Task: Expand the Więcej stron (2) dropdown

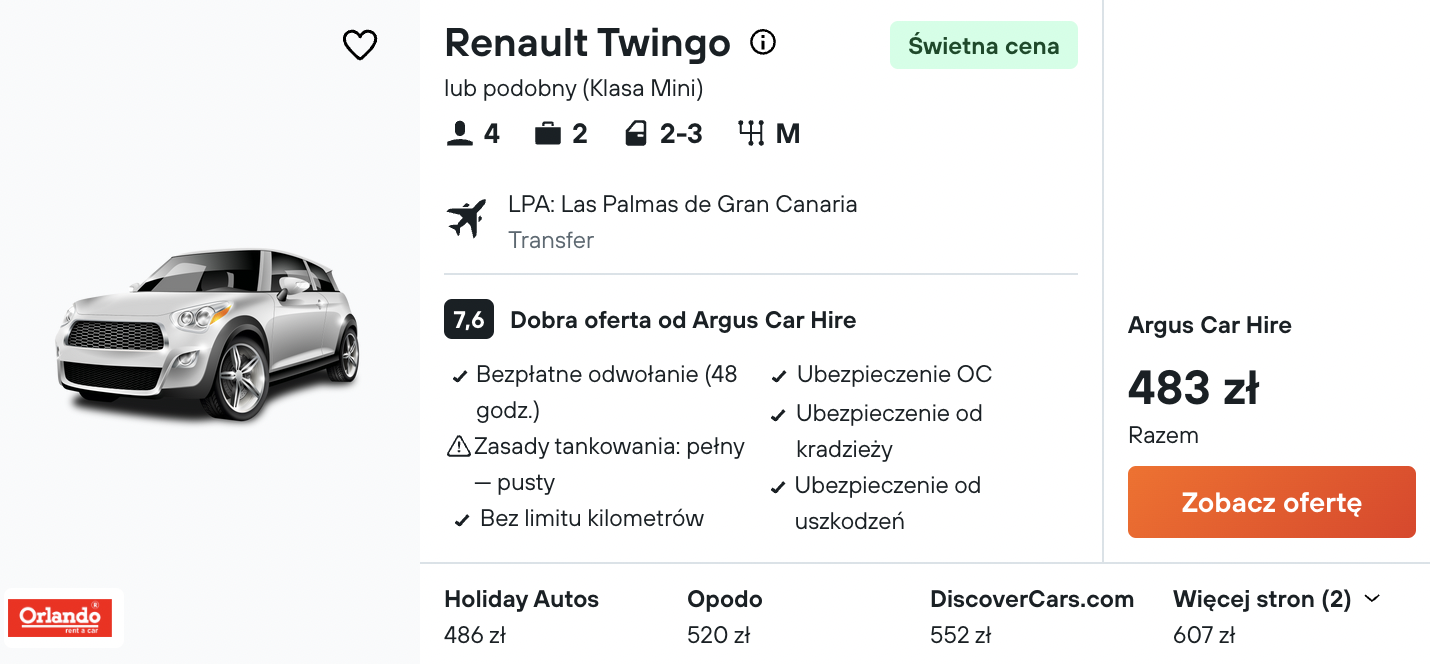Action: point(1276,600)
